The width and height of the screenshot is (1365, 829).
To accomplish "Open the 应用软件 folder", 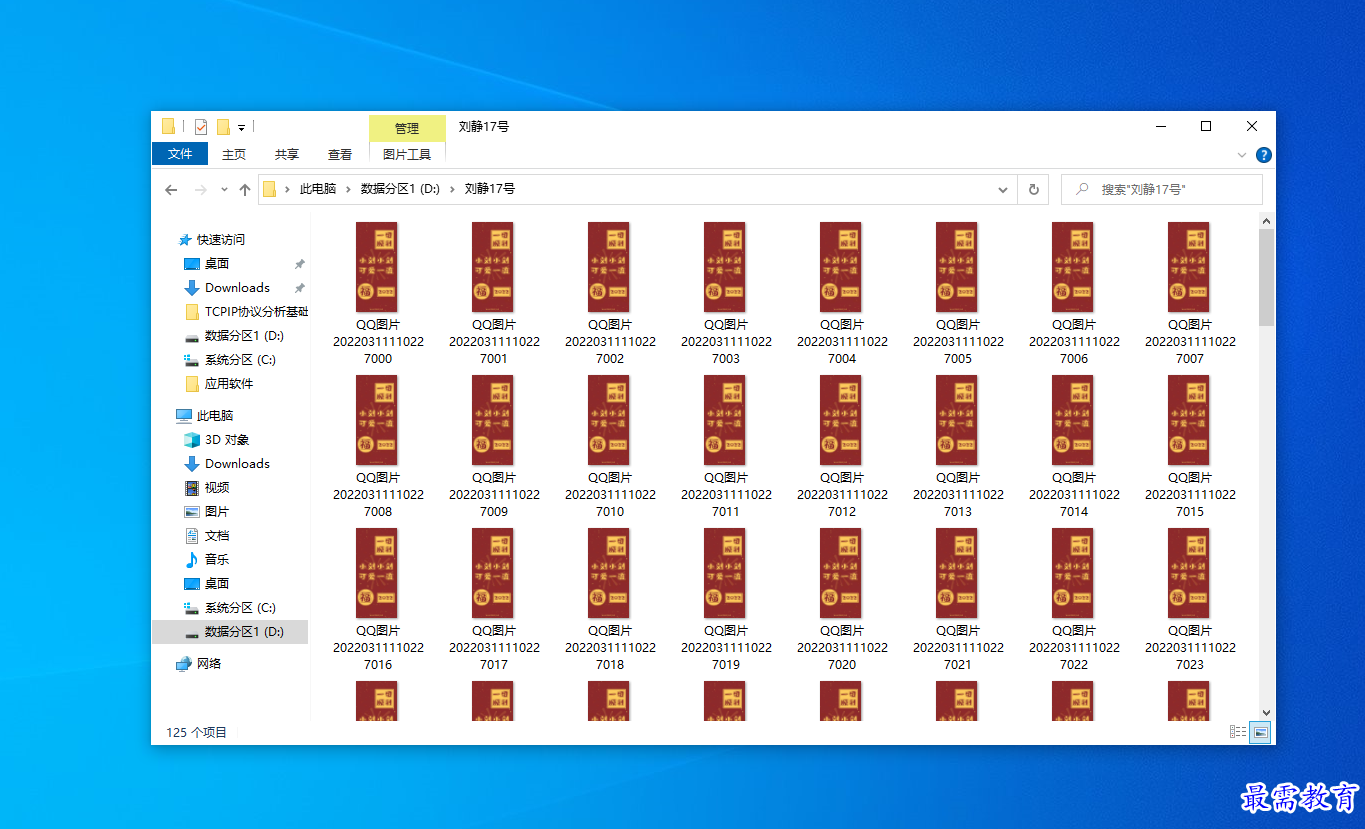I will click(x=228, y=384).
